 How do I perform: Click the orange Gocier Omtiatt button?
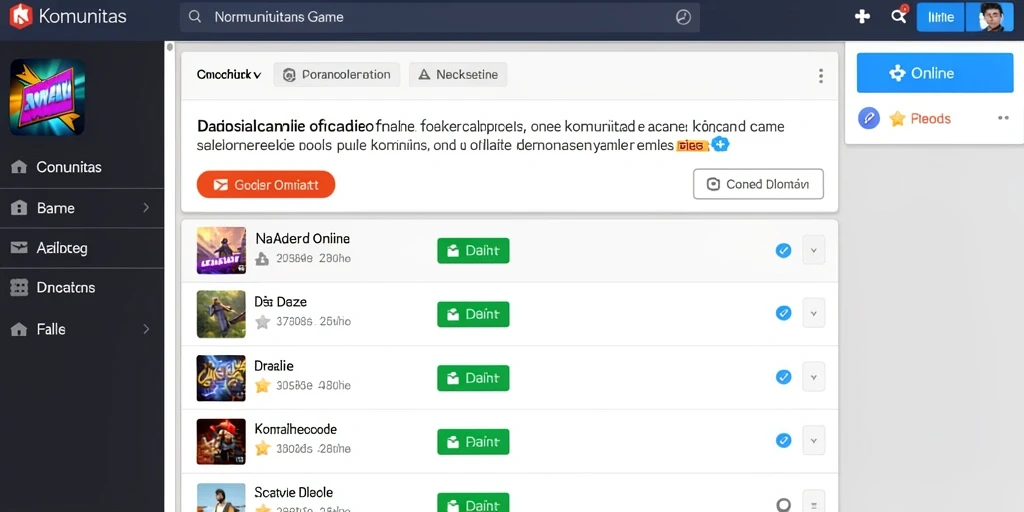266,185
